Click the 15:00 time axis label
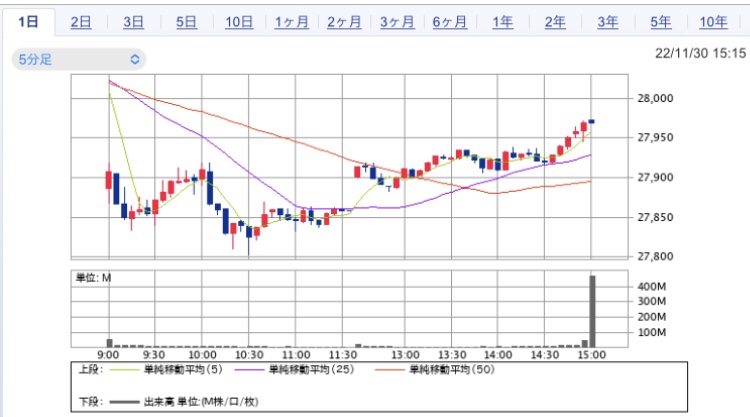 click(592, 355)
